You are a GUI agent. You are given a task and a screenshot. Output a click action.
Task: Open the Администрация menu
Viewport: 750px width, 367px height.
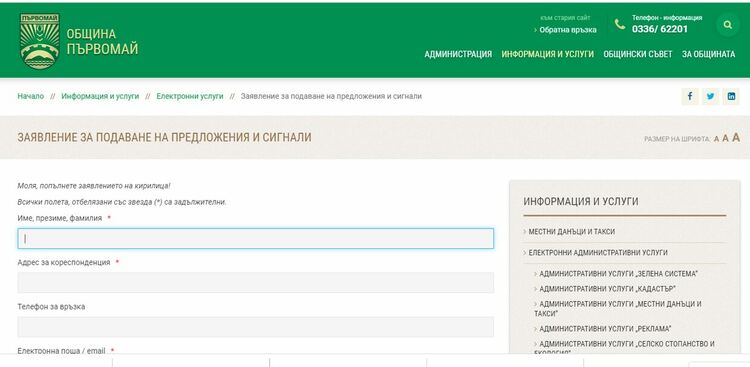(x=458, y=54)
